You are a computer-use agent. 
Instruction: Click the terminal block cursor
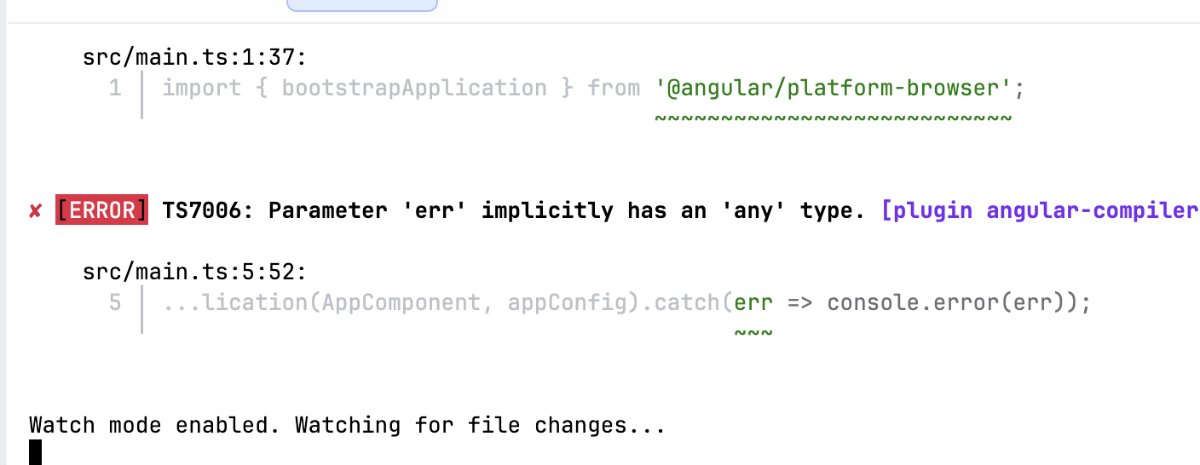[36, 452]
